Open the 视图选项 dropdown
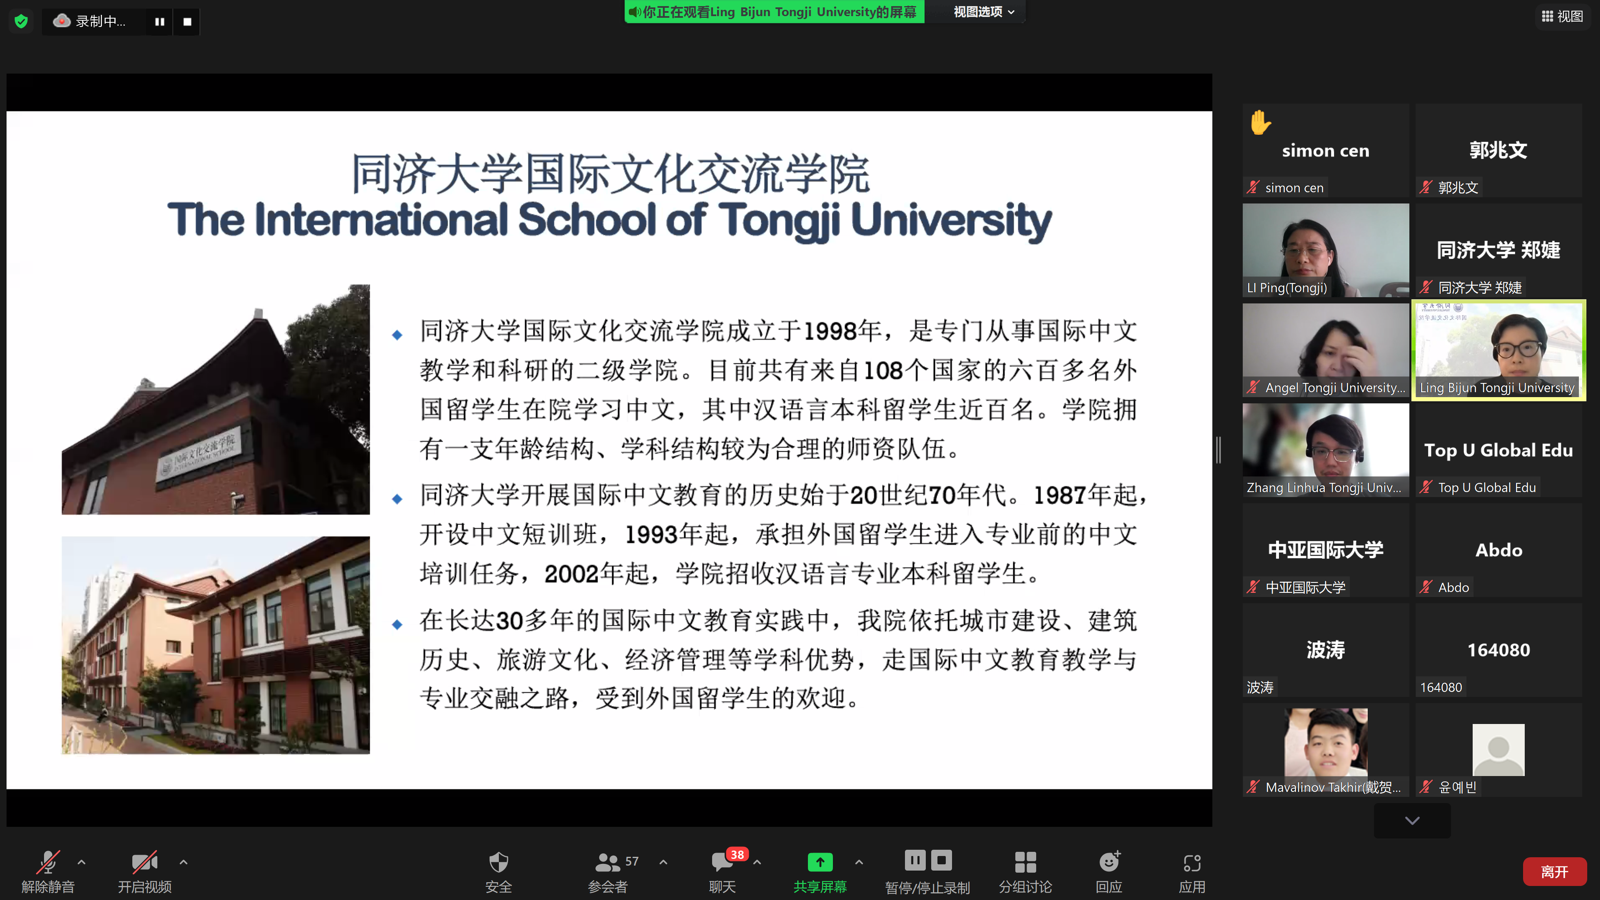 click(984, 12)
